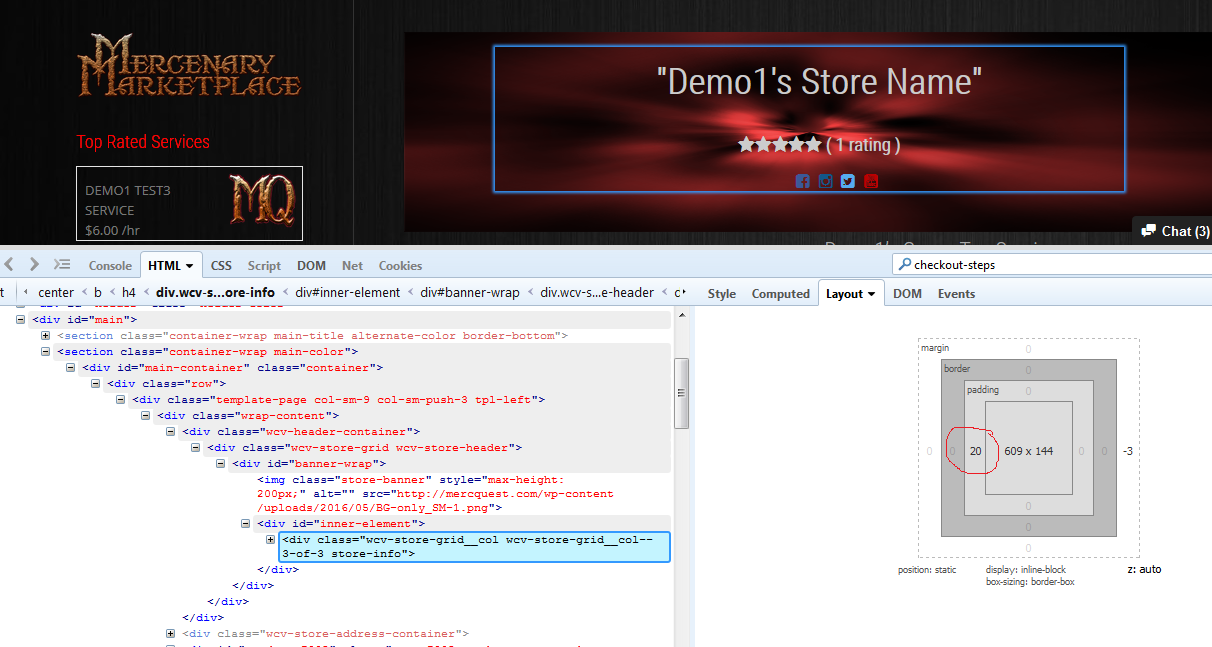Go back with Firebug's left arrow

(x=9, y=265)
